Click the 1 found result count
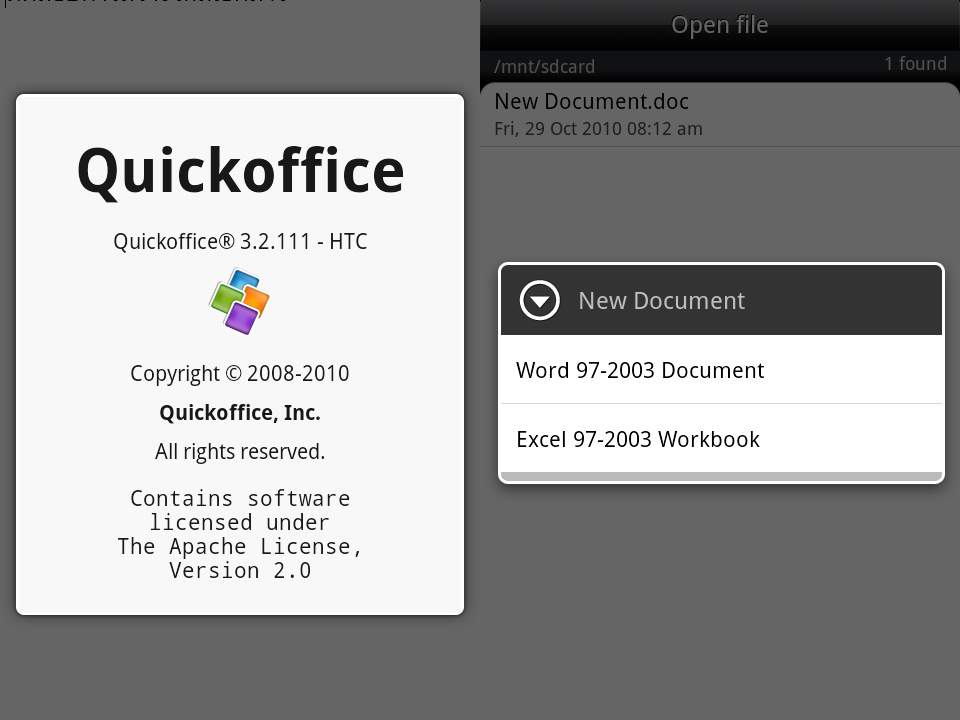960x720 pixels. pos(914,64)
